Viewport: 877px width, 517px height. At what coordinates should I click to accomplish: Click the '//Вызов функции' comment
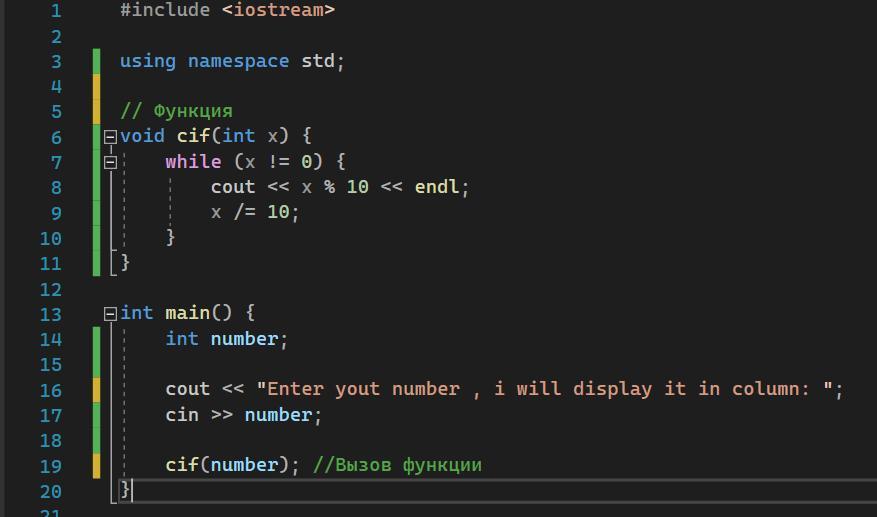coord(397,465)
